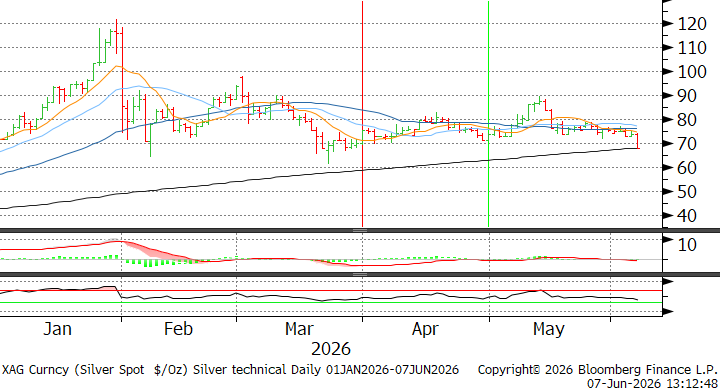Grab the splitter grip between price and MACD panels
Viewport: 720px width, 392px height.
click(x=360, y=230)
